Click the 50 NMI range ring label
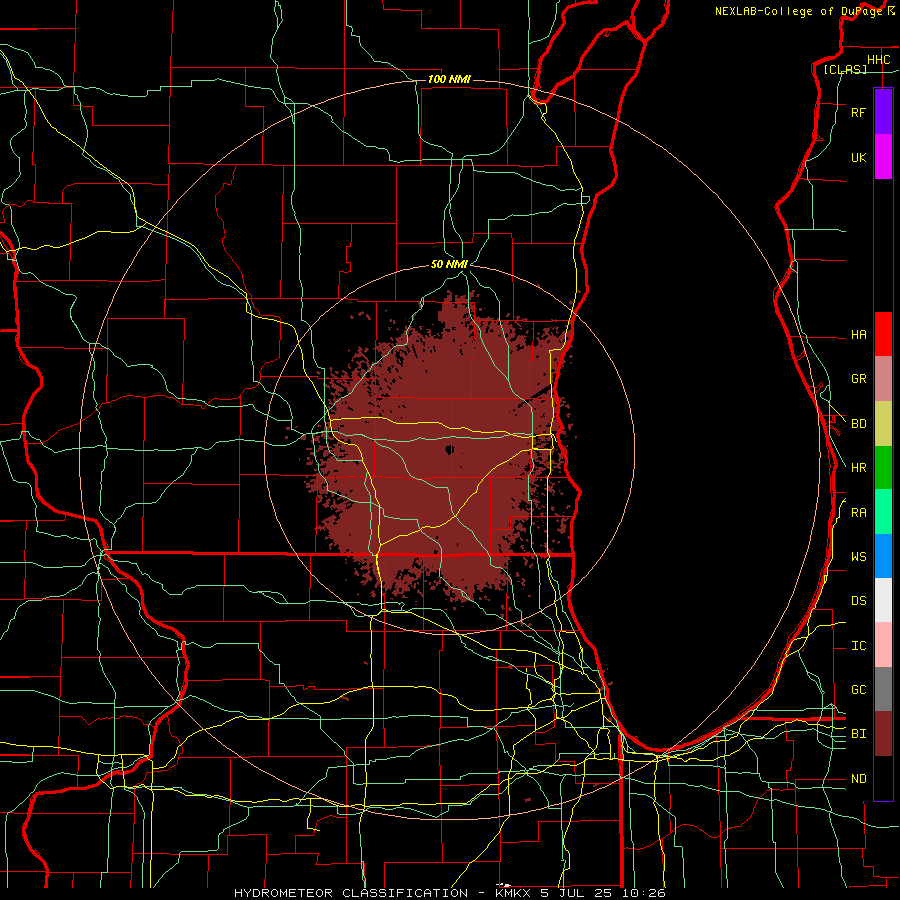Image resolution: width=900 pixels, height=900 pixels. 449,265
